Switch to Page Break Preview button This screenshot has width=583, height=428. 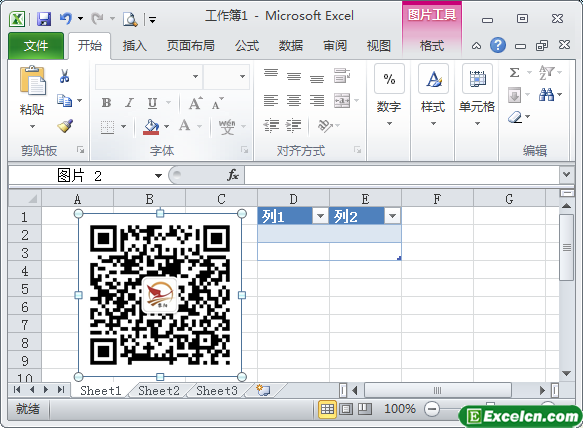tap(364, 409)
